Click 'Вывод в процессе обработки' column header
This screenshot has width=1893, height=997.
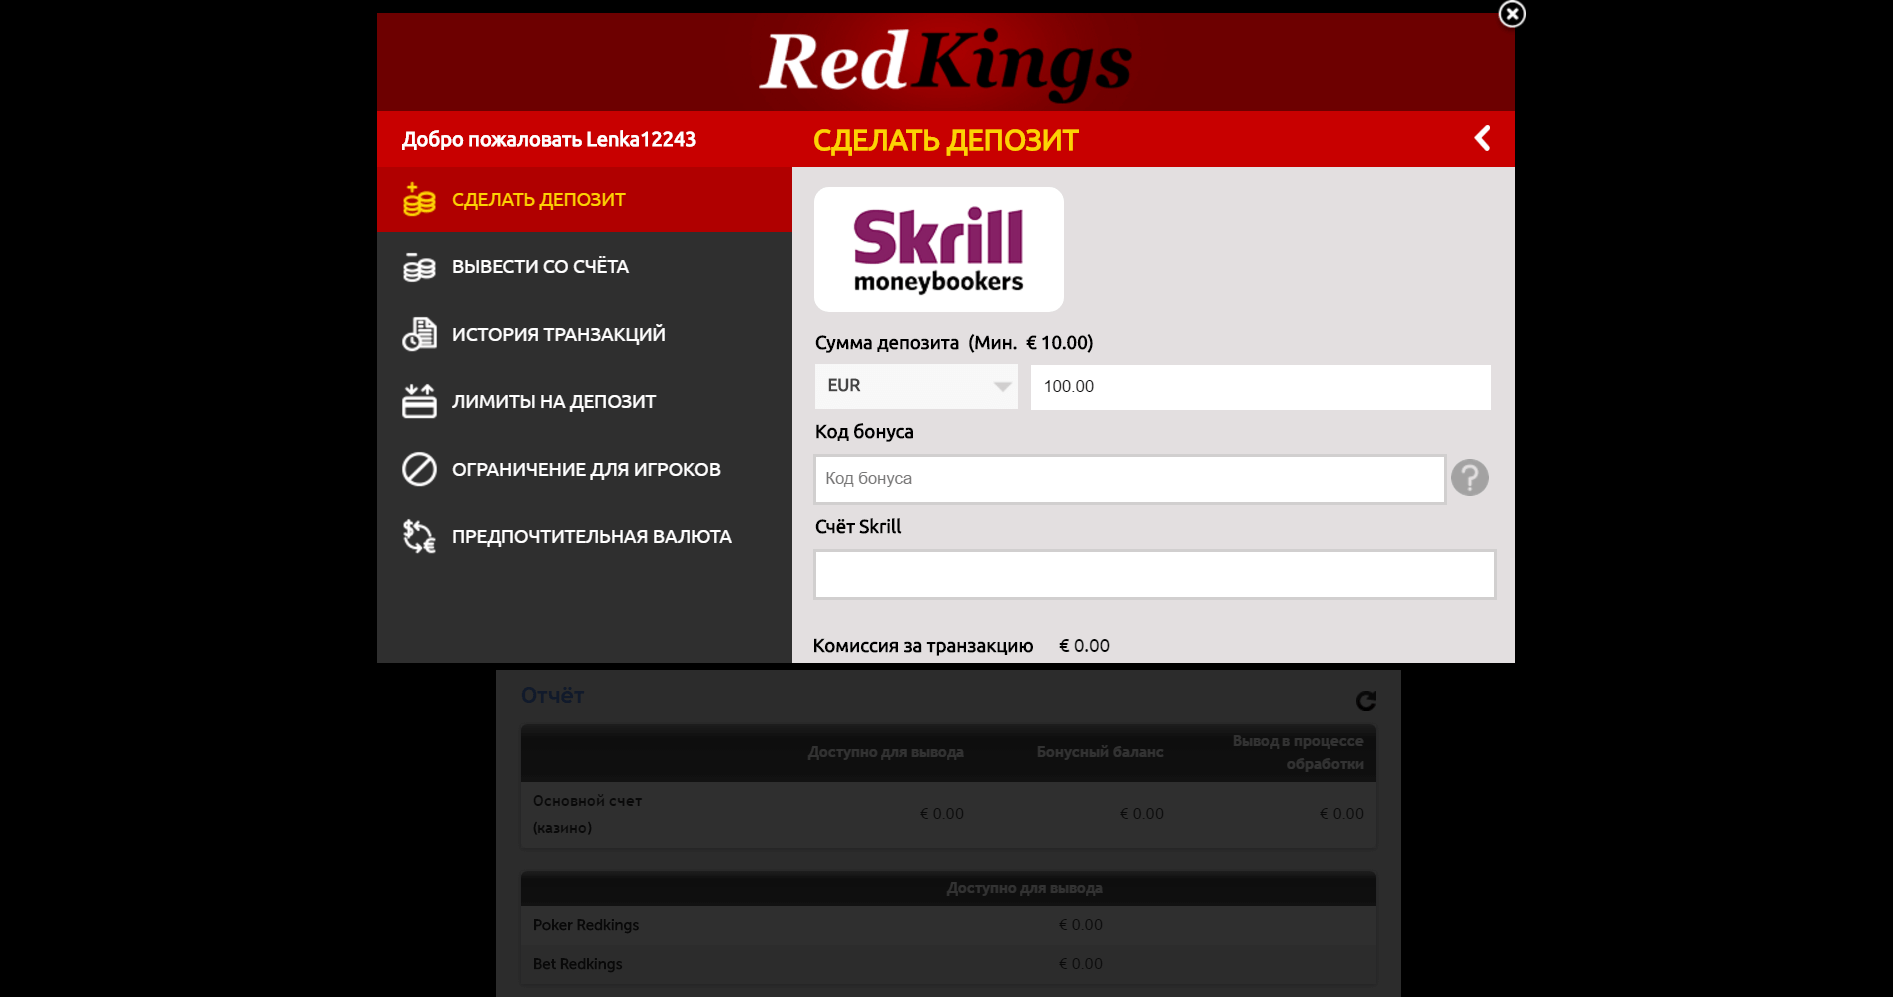[1298, 752]
